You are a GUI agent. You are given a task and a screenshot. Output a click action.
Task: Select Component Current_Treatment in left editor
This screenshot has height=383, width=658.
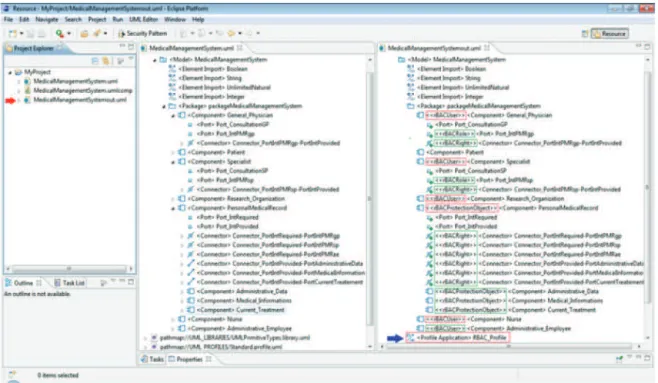[240, 310]
